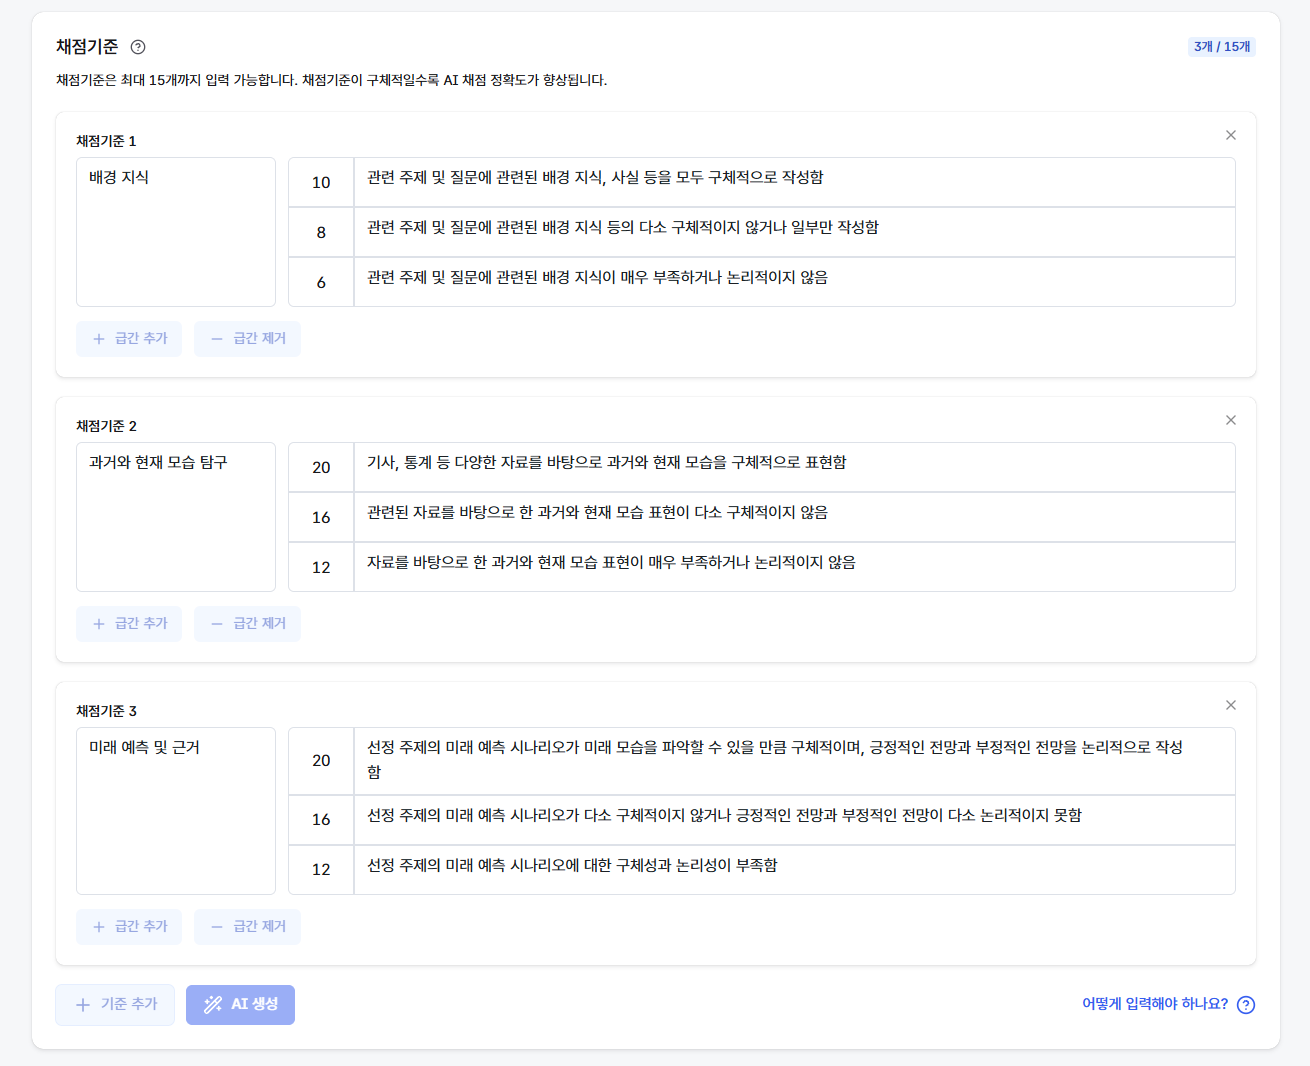Viewport: 1310px width, 1066px height.
Task: Remove 채점기준 3 with its X icon
Action: pos(1231,705)
